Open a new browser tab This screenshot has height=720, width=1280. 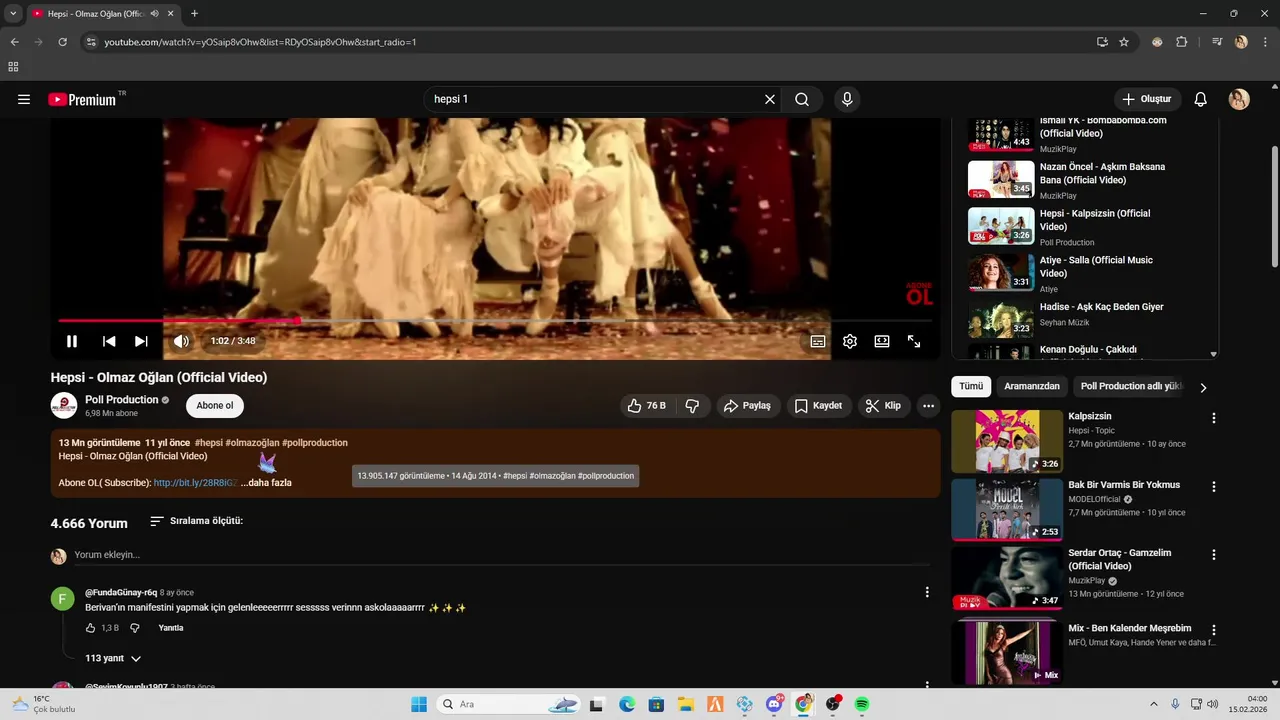194,14
